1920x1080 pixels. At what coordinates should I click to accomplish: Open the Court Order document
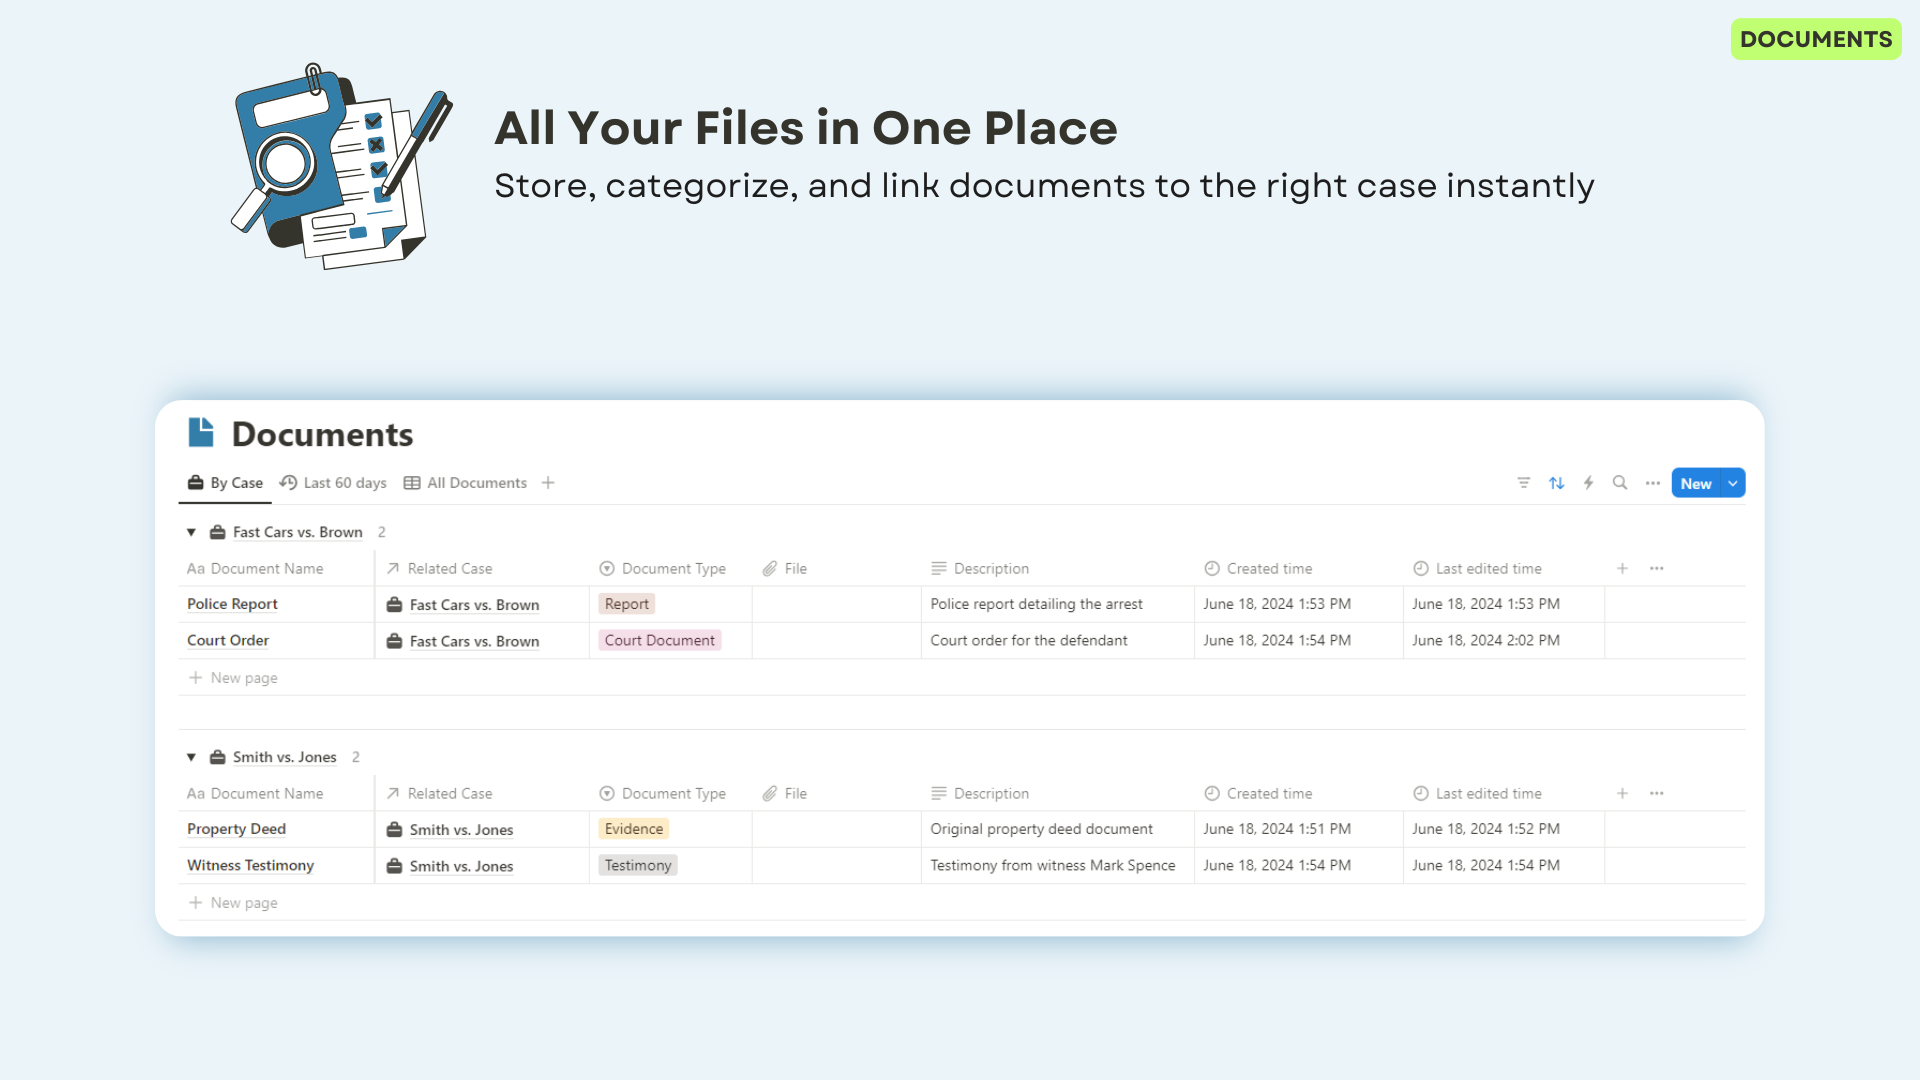pos(228,640)
